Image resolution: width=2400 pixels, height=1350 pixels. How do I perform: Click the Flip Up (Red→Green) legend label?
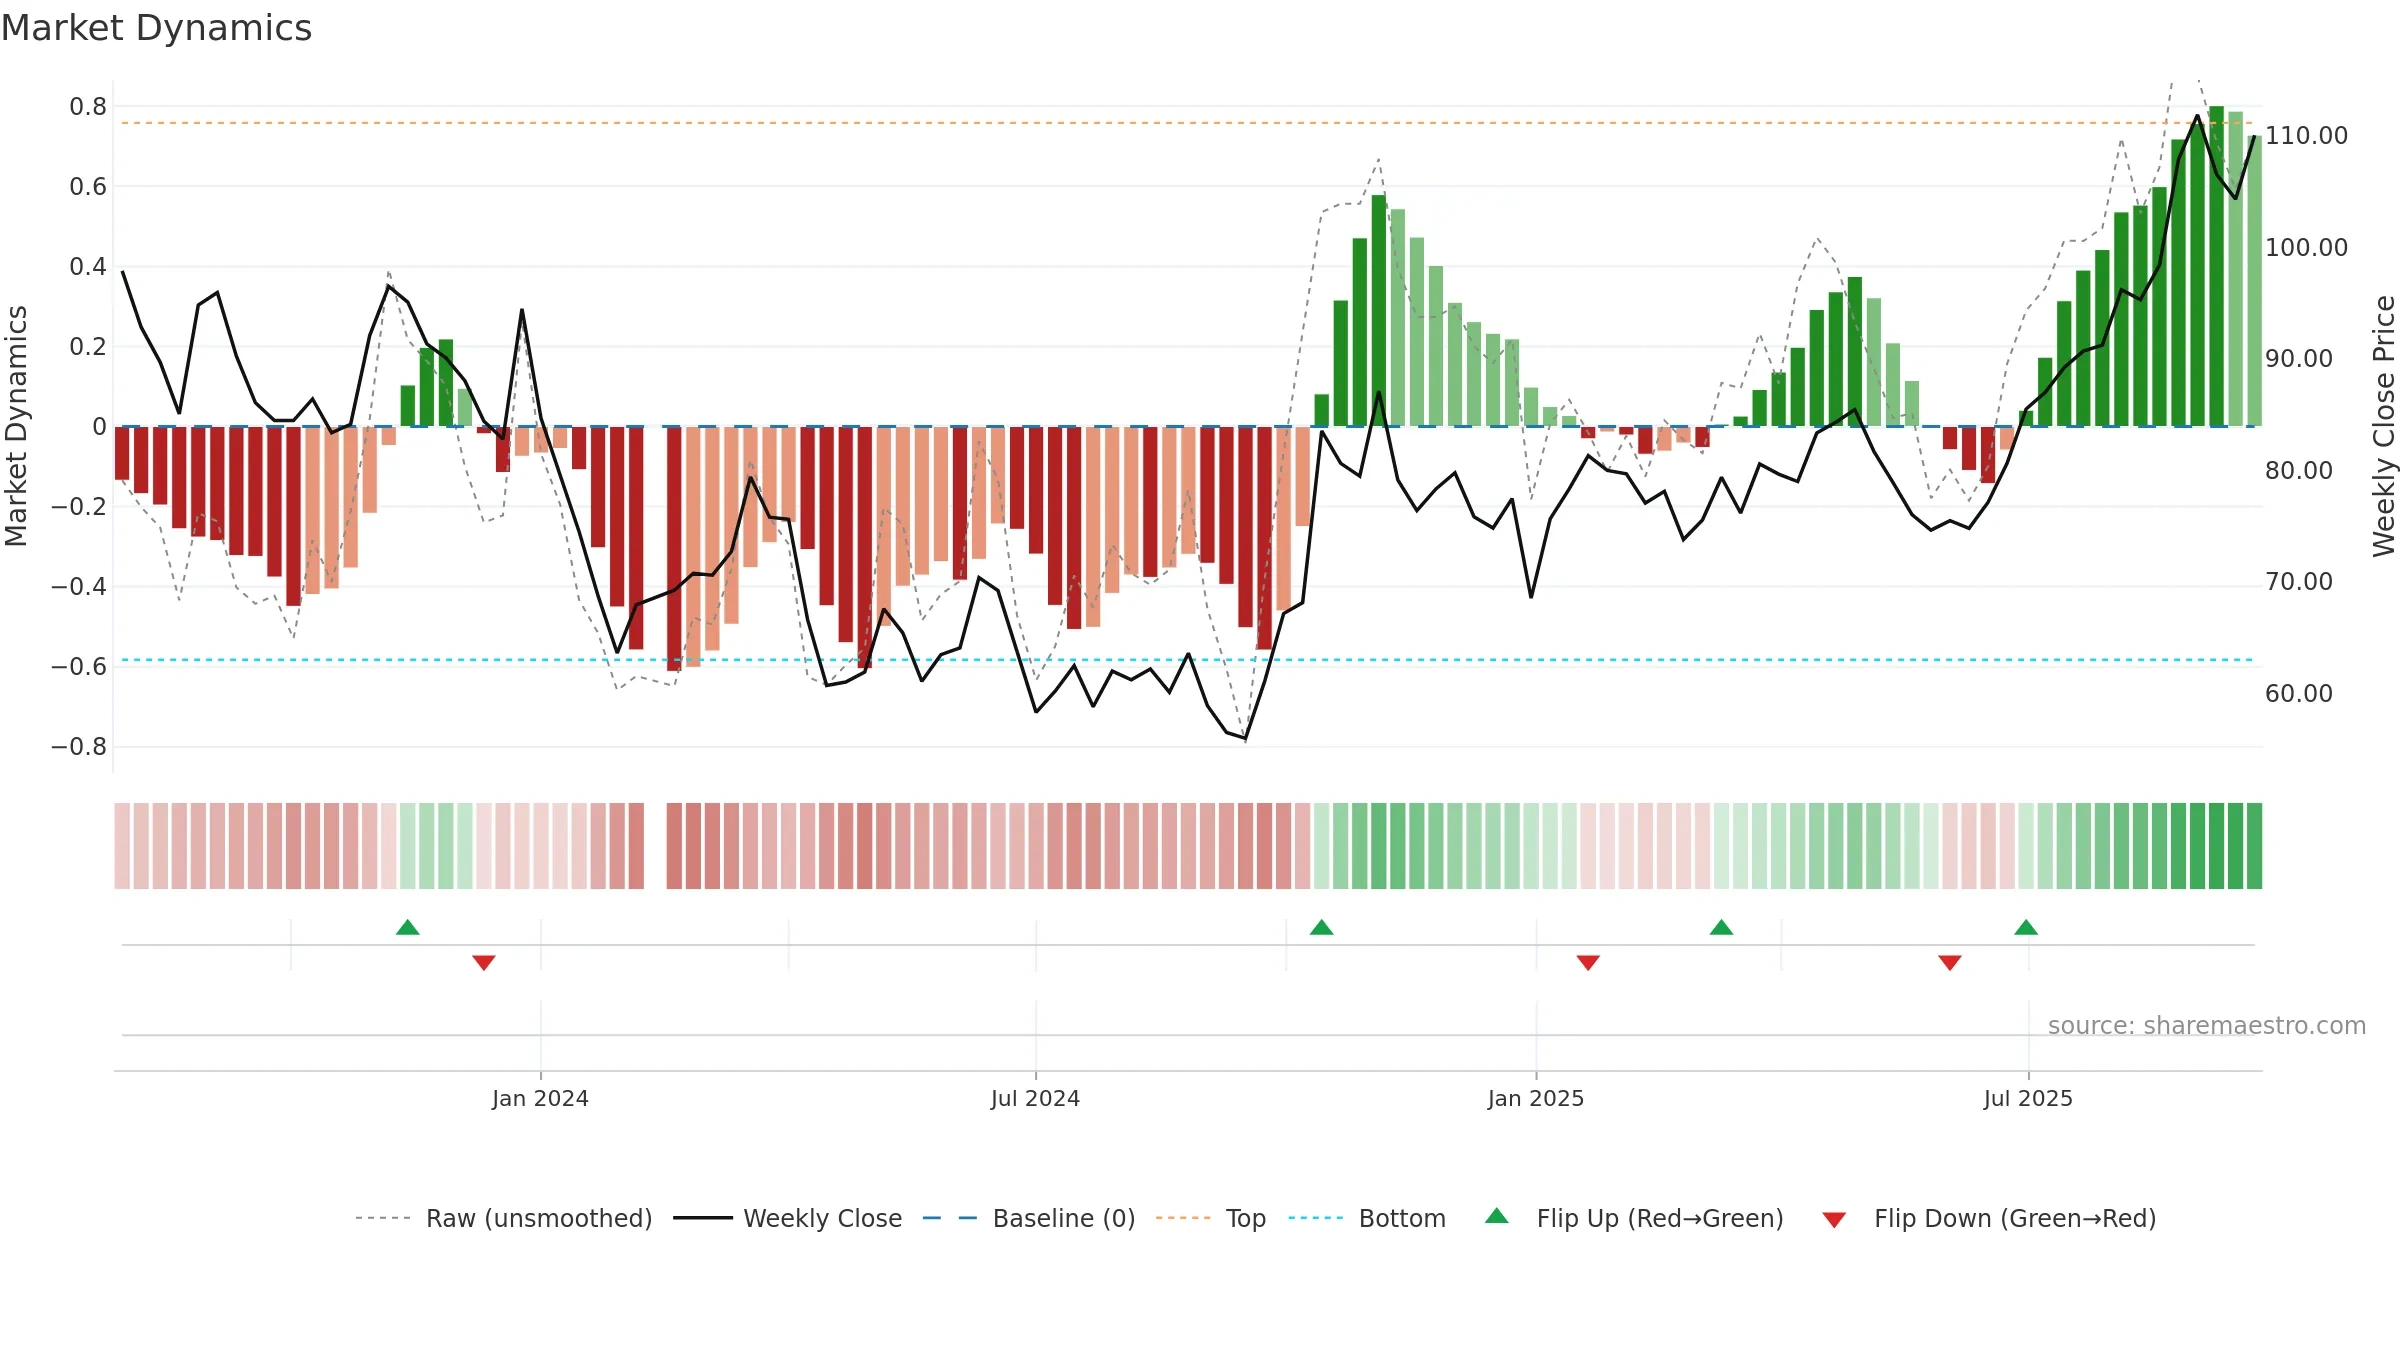click(x=1660, y=1218)
